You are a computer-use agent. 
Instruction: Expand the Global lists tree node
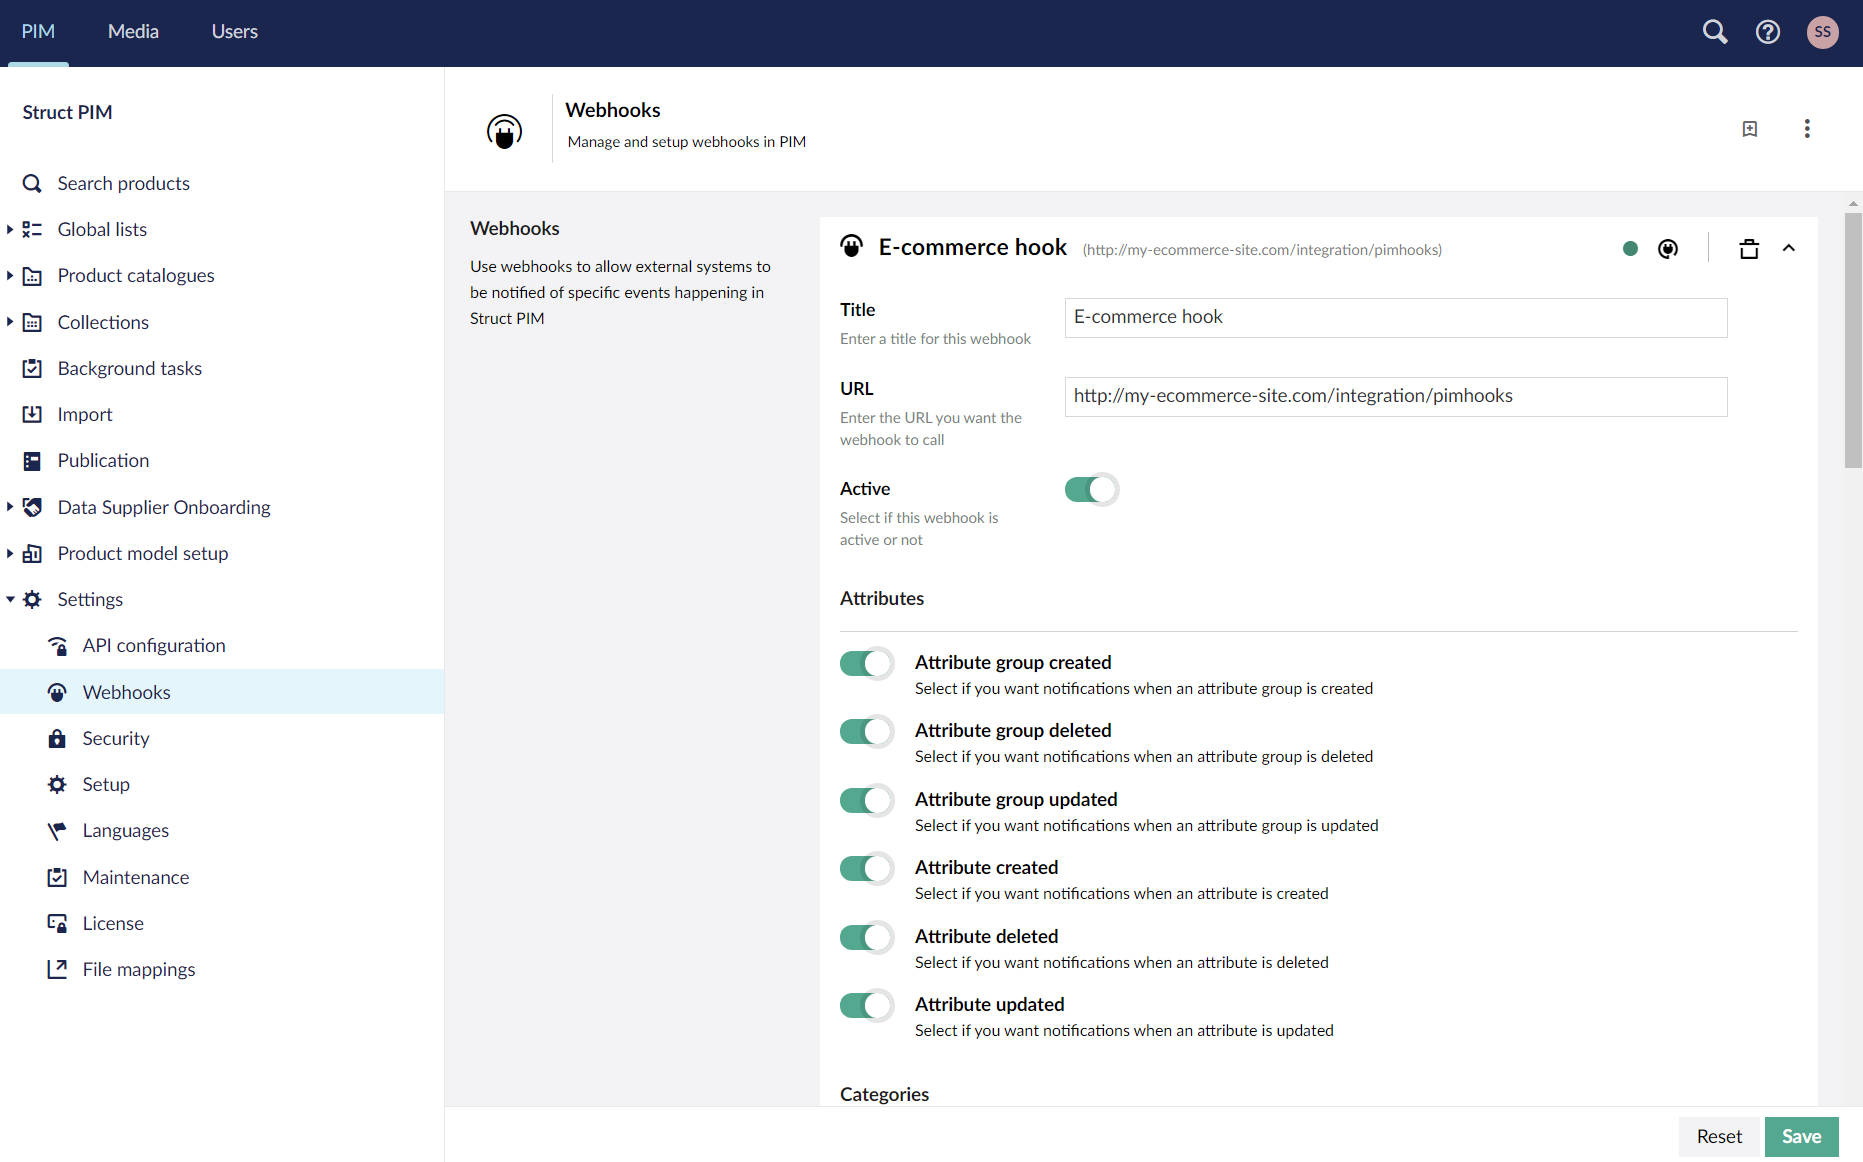[10, 230]
